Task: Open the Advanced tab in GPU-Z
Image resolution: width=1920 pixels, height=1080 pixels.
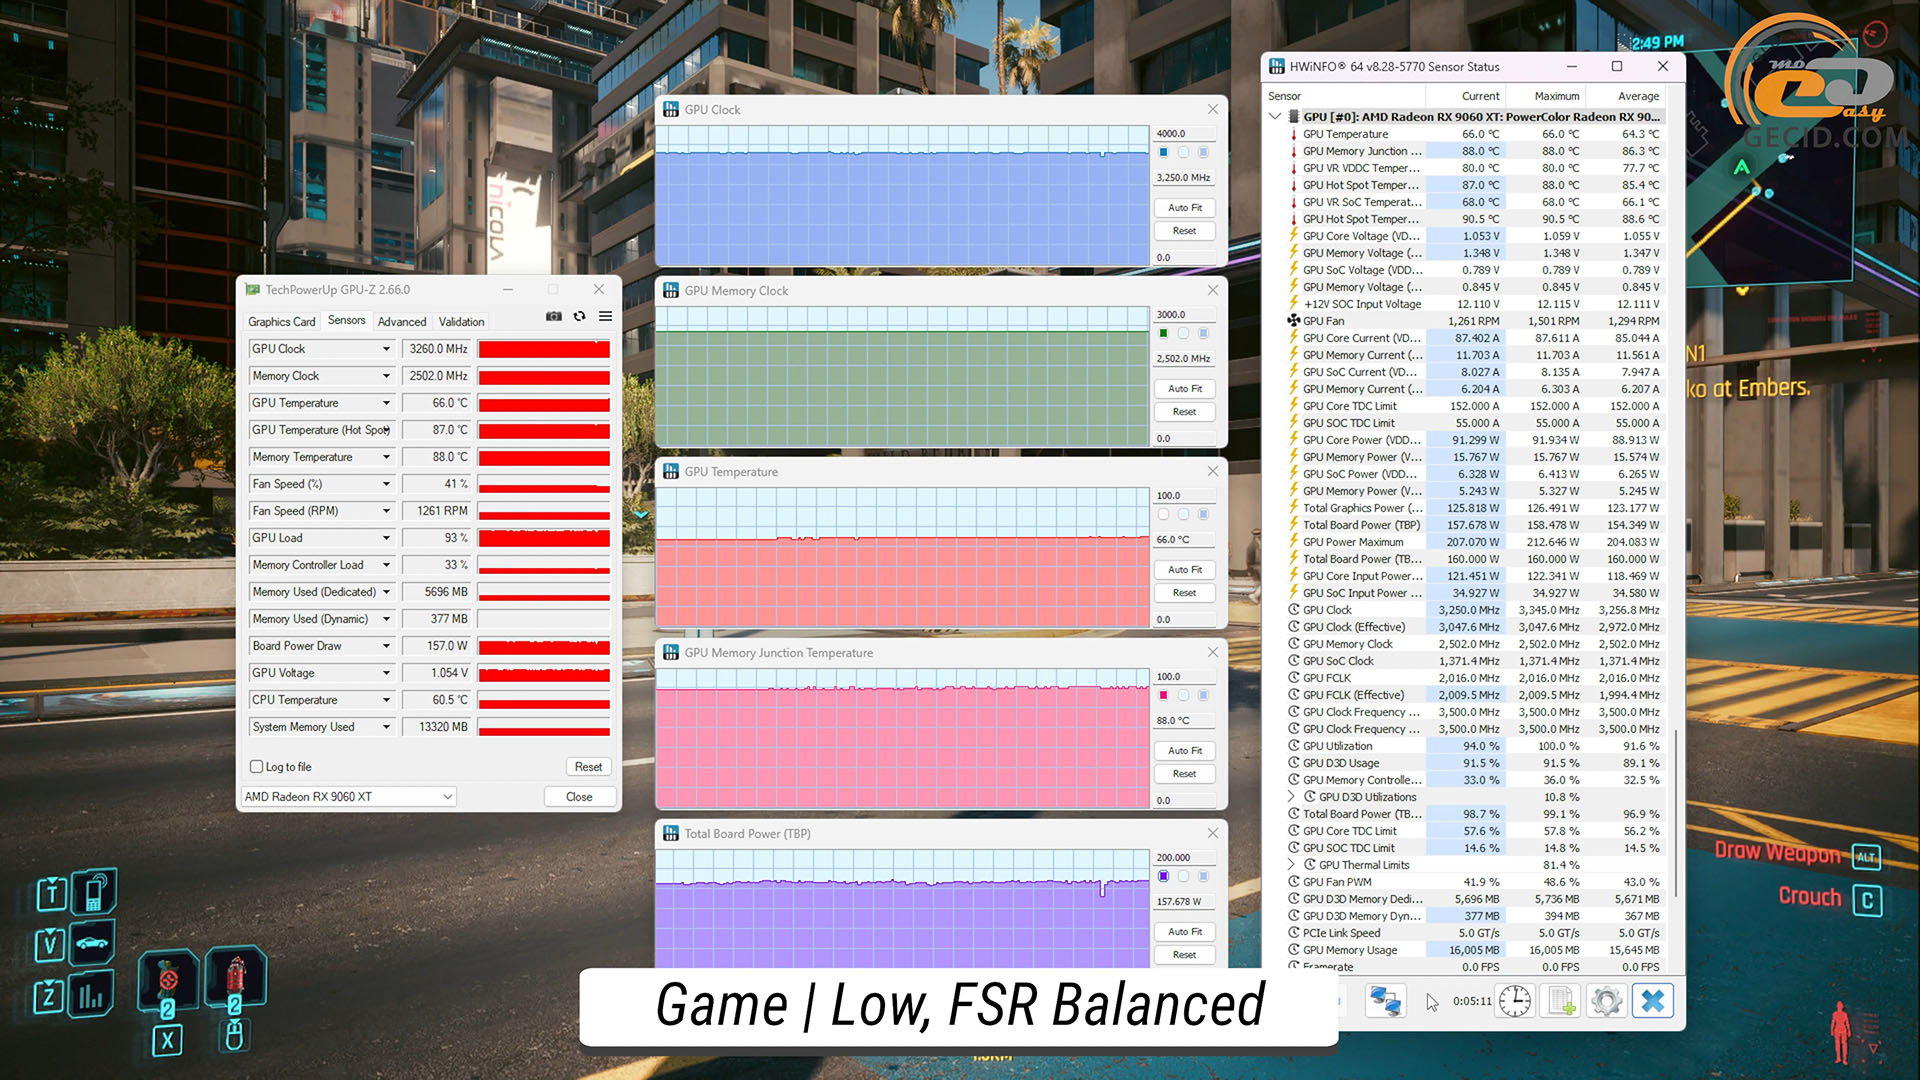Action: point(402,322)
